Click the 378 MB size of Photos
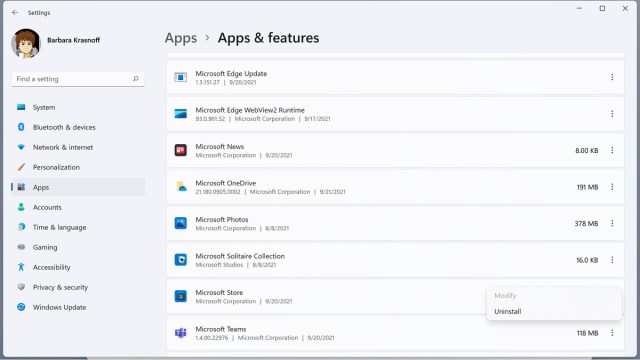The image size is (640, 360). pos(586,224)
